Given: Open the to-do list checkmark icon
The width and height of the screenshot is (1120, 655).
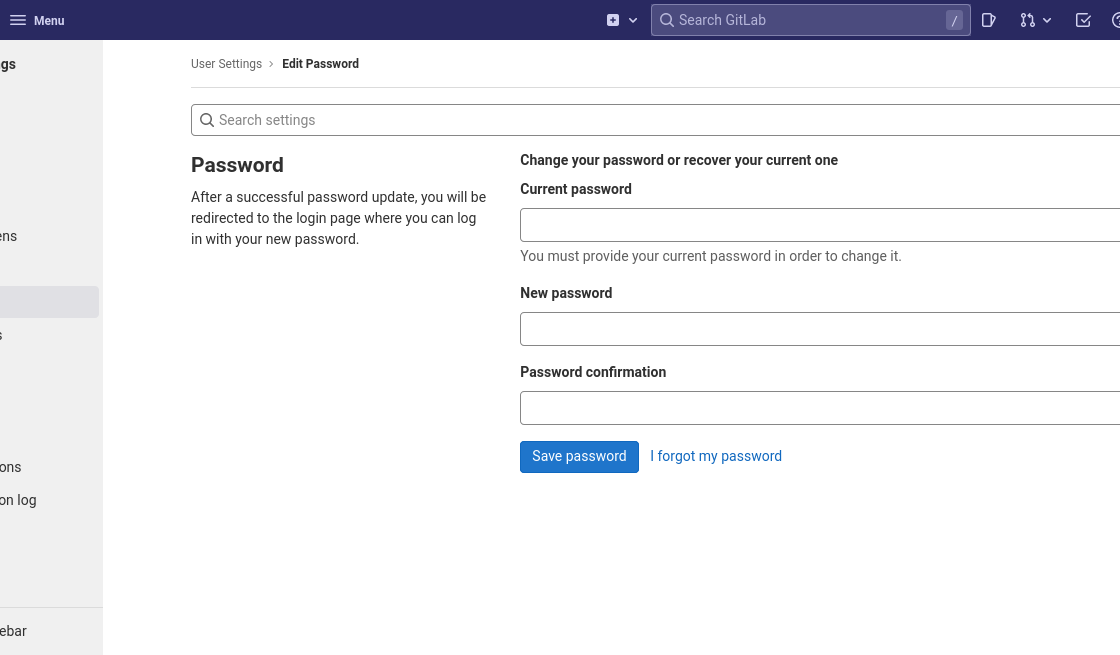Looking at the screenshot, I should click(x=1082, y=20).
